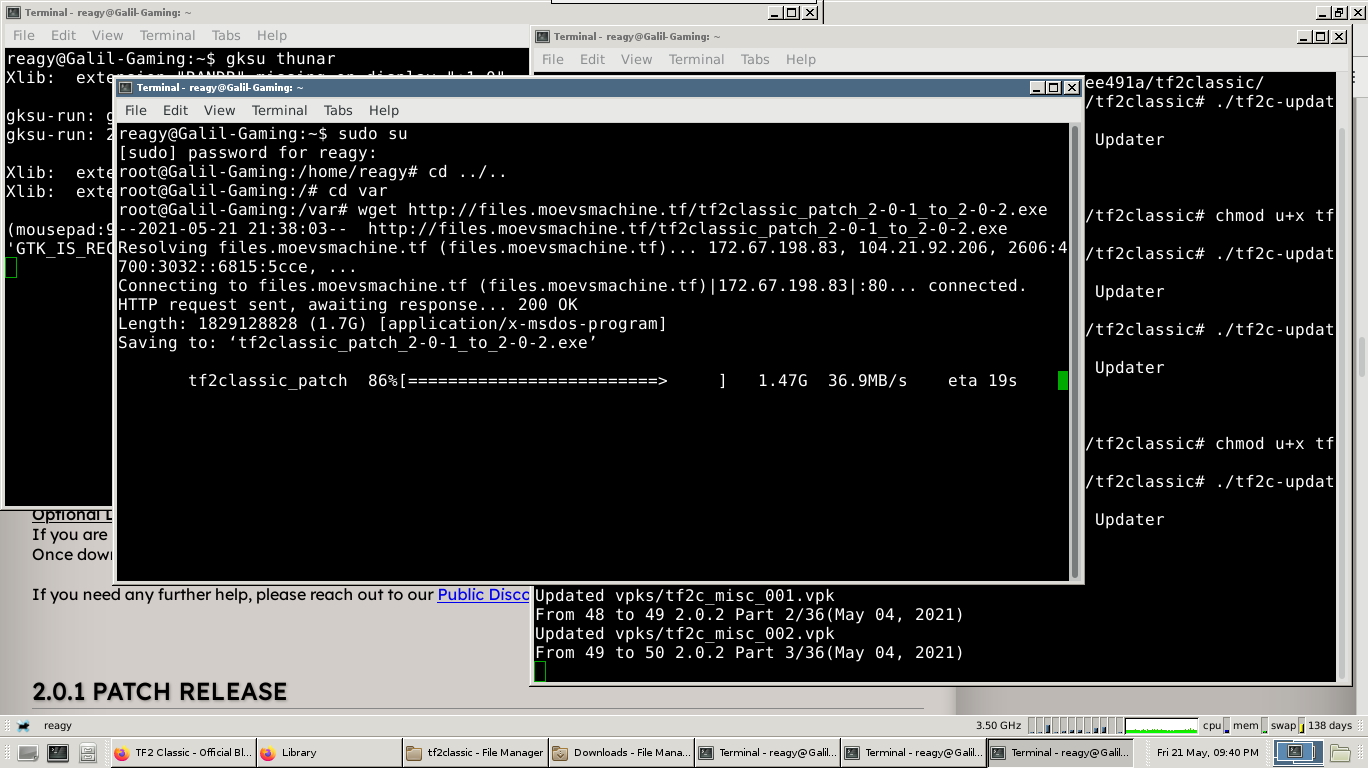
Task: Open View menu in the front terminal window
Action: click(219, 110)
